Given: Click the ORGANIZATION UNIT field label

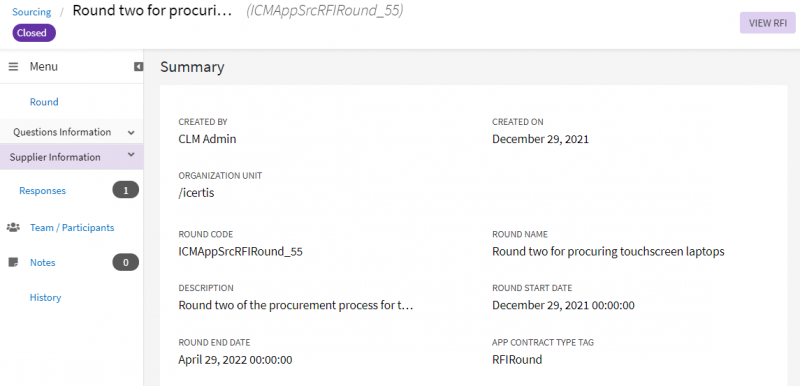Looking at the screenshot, I should (220, 175).
